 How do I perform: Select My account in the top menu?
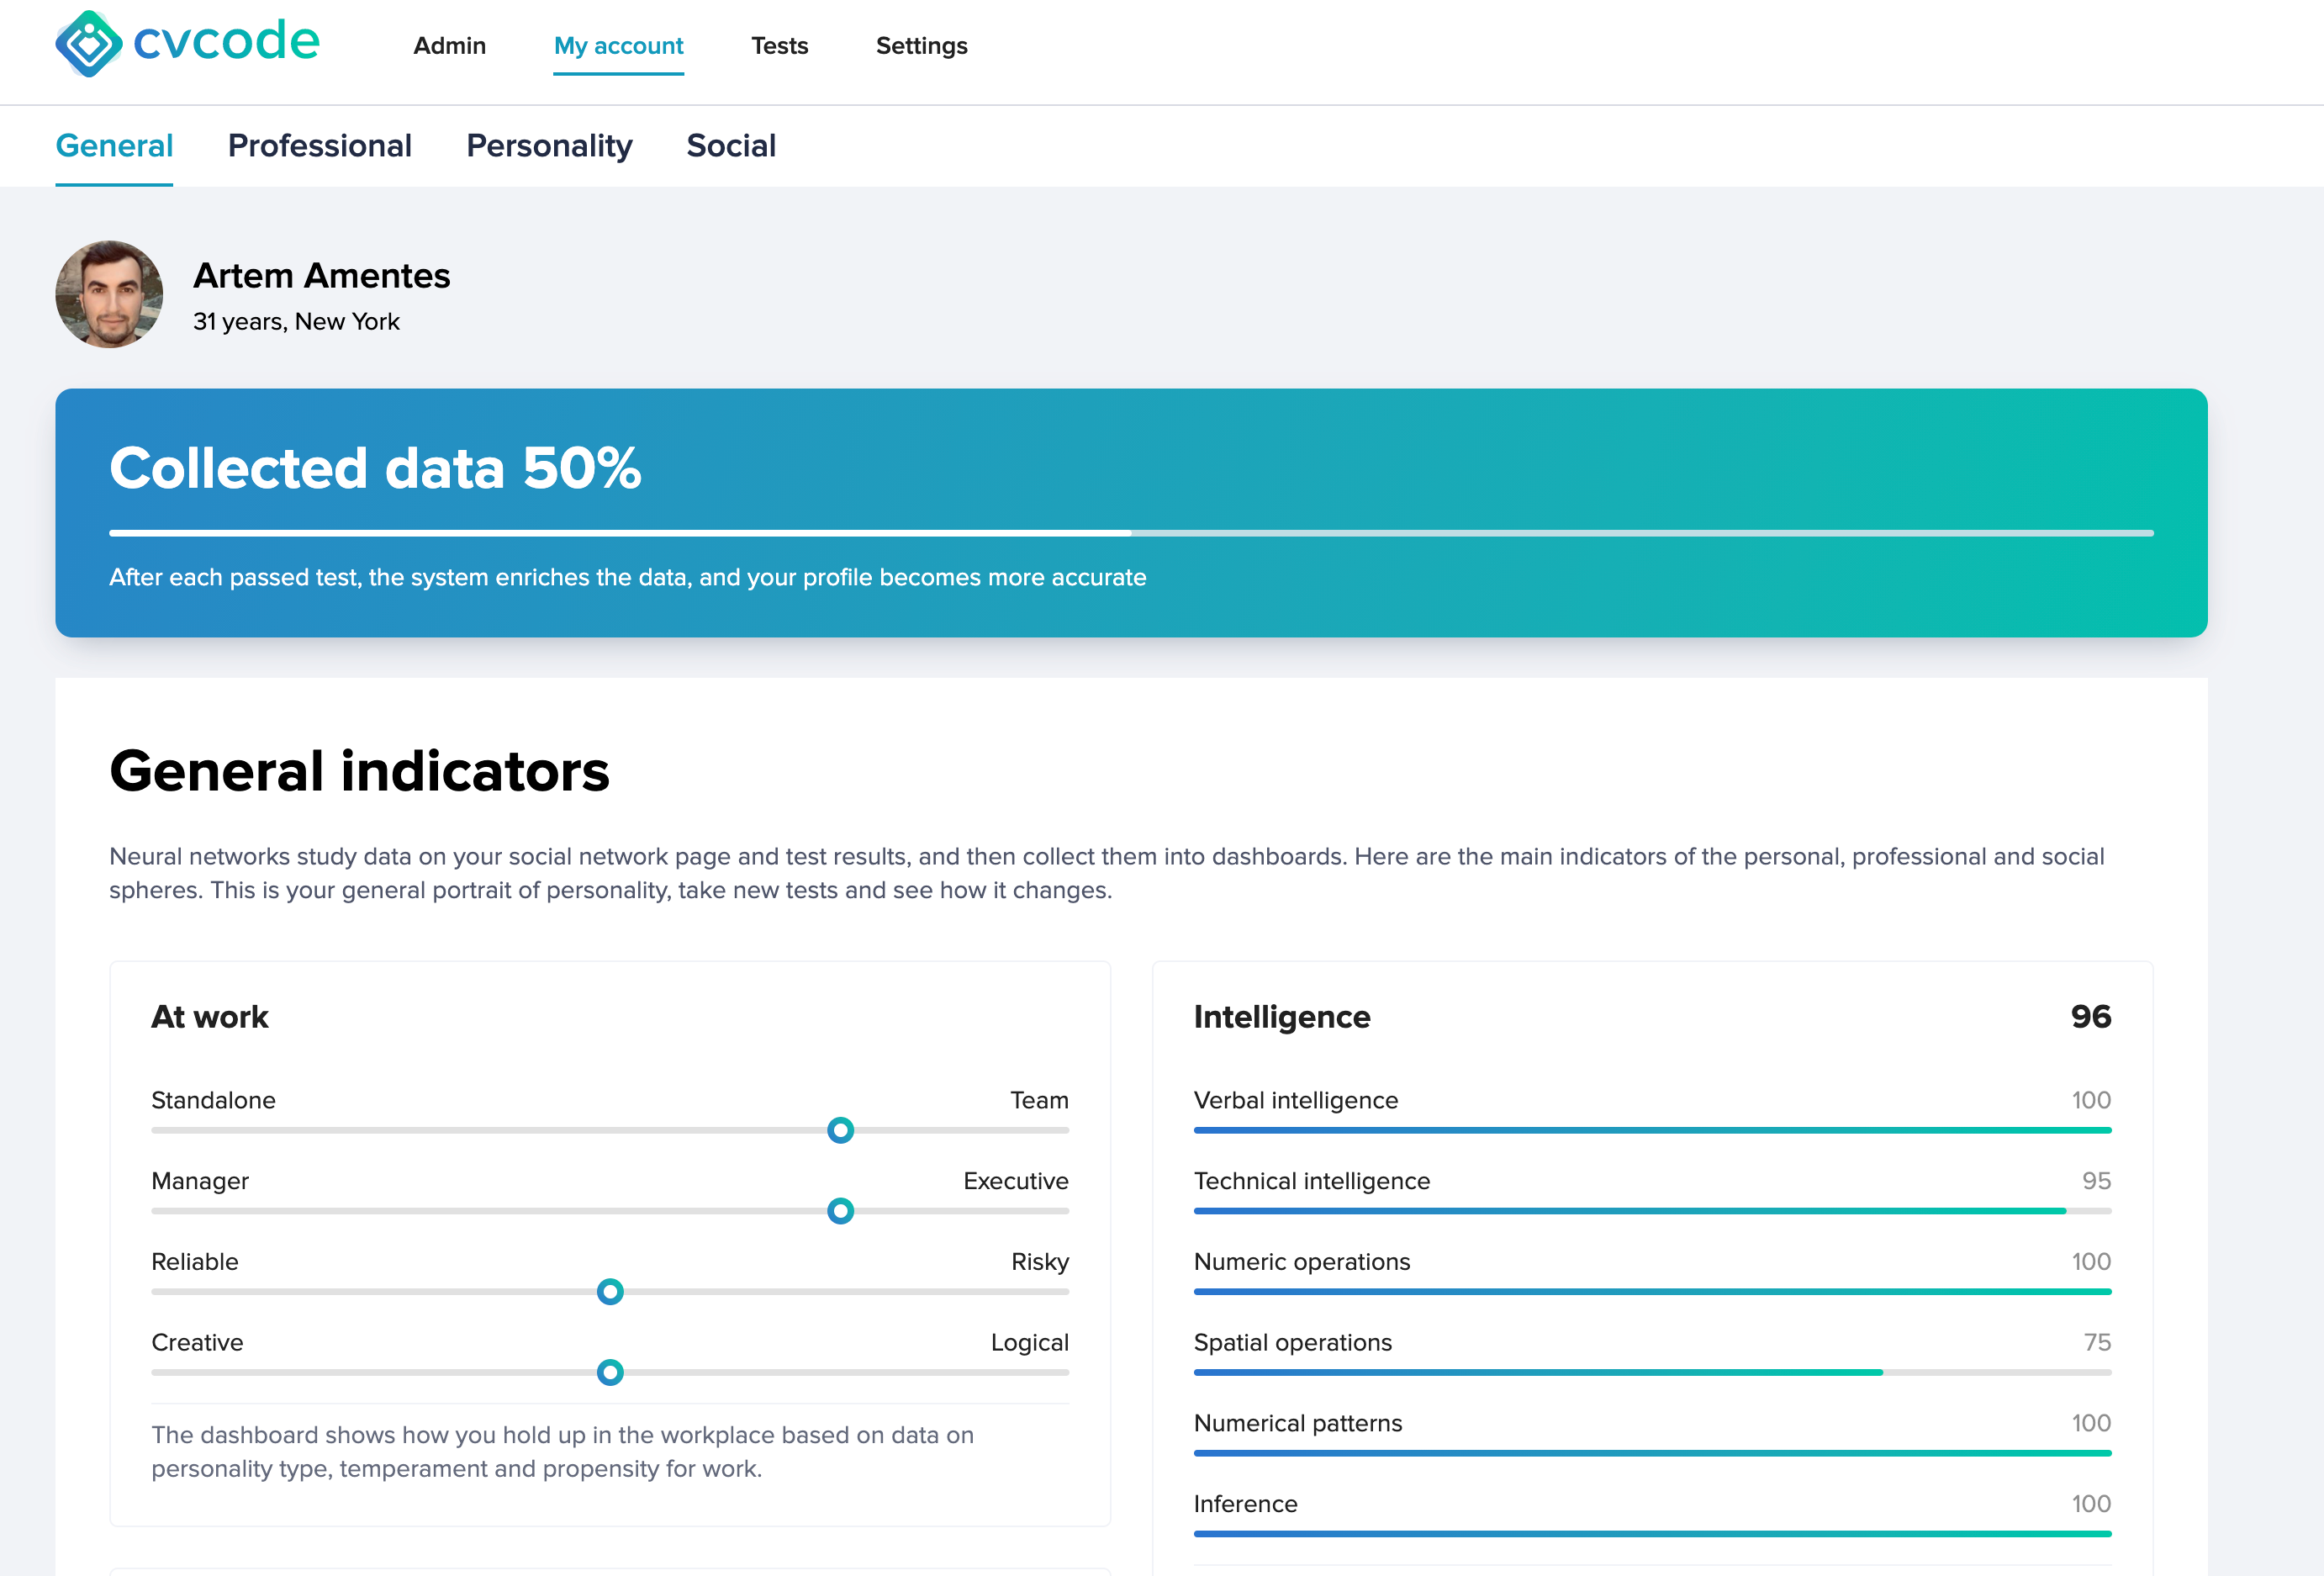618,46
